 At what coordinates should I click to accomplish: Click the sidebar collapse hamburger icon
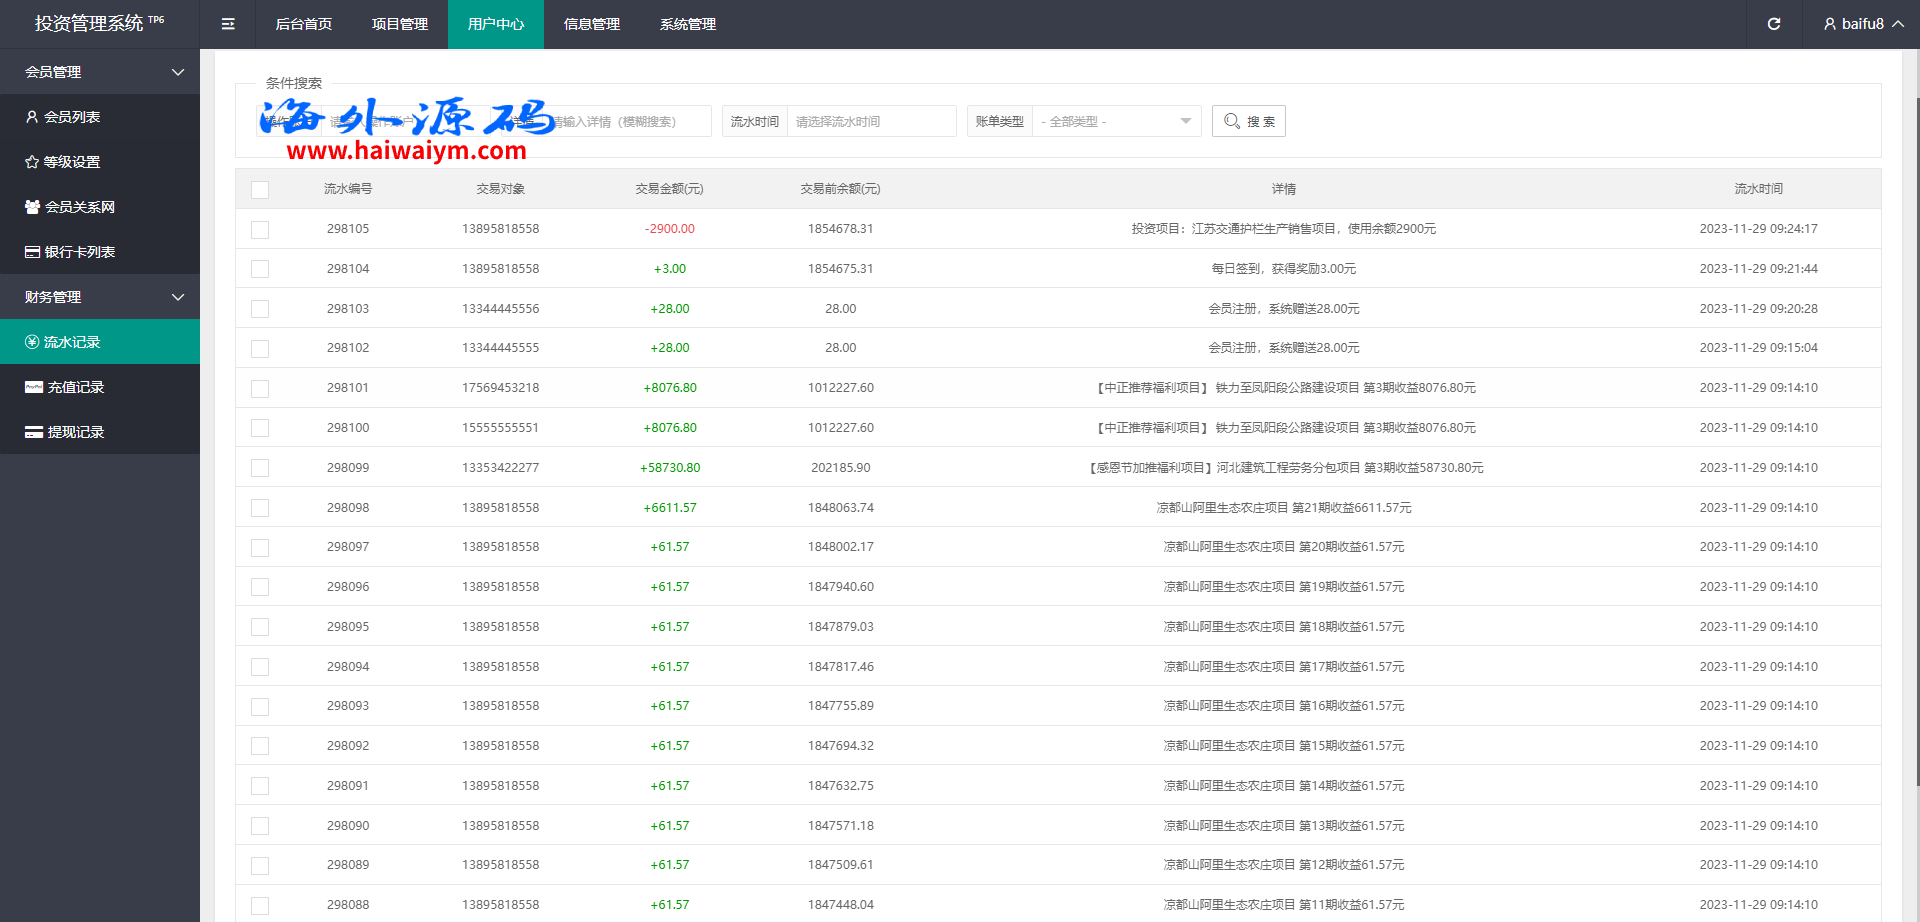point(228,24)
